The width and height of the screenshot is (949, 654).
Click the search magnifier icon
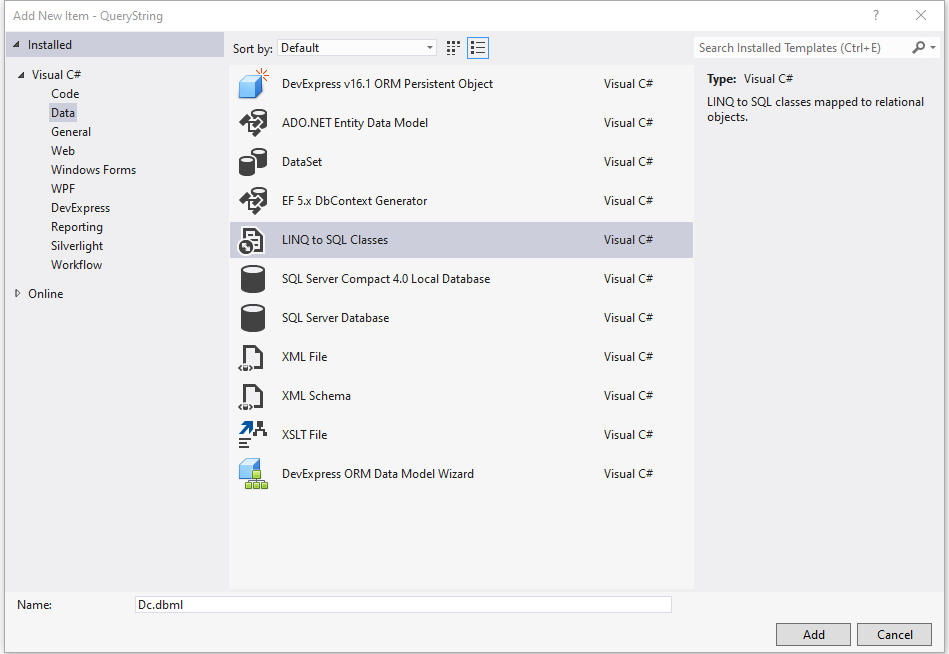918,47
